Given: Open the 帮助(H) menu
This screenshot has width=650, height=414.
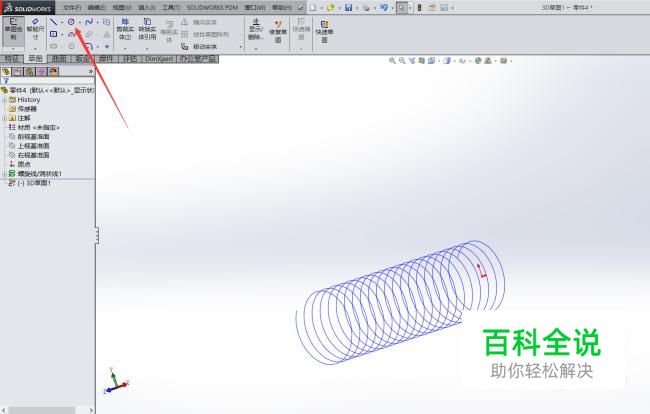Looking at the screenshot, I should tap(281, 7).
